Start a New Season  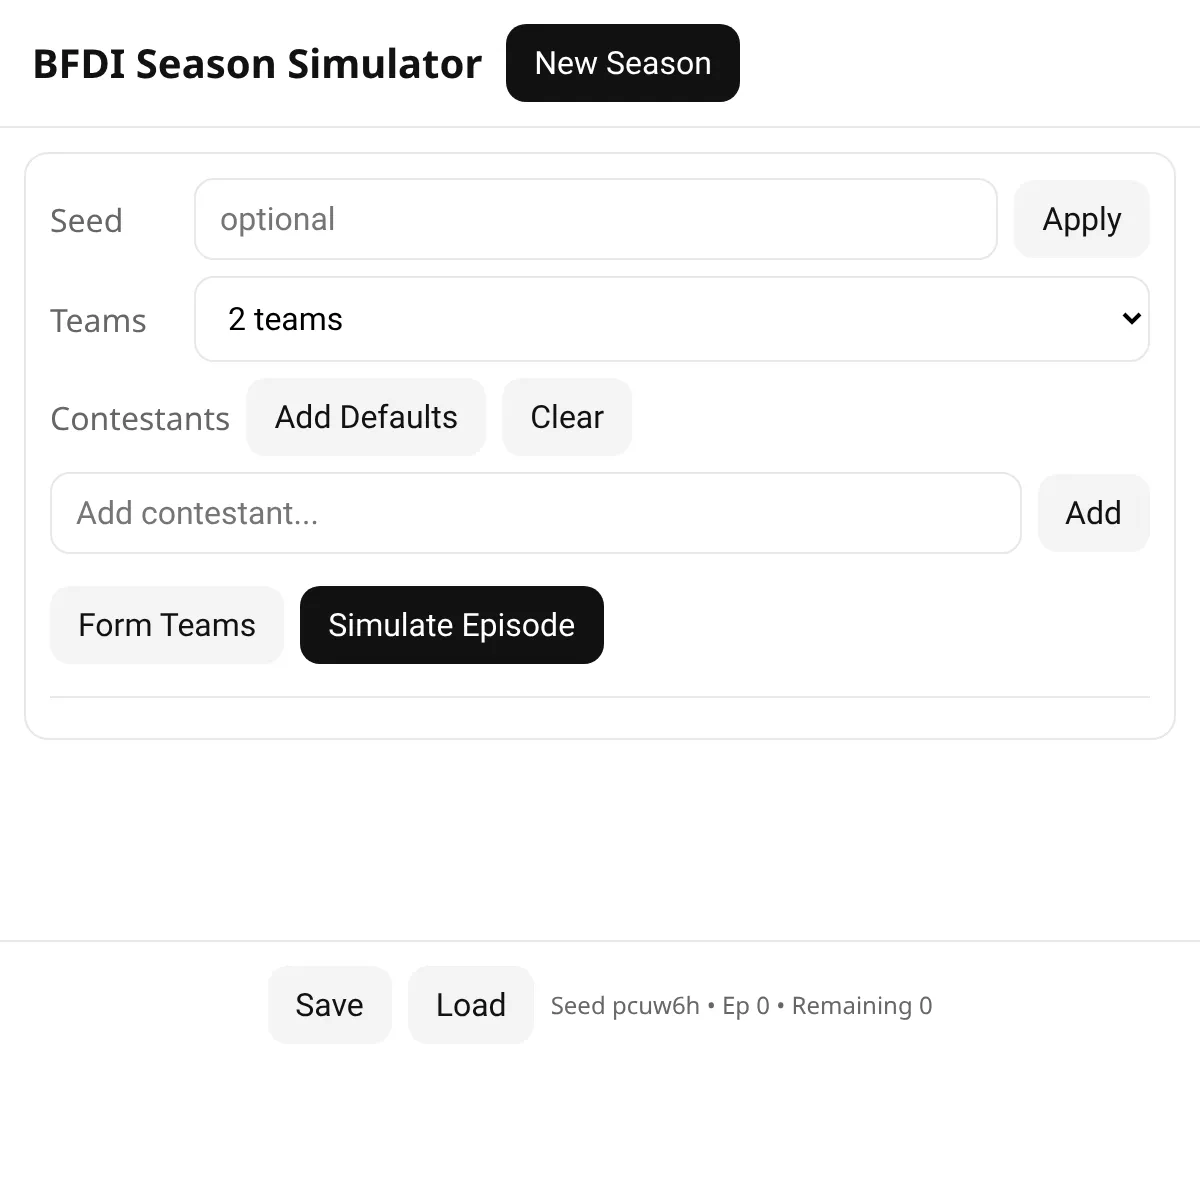(622, 63)
